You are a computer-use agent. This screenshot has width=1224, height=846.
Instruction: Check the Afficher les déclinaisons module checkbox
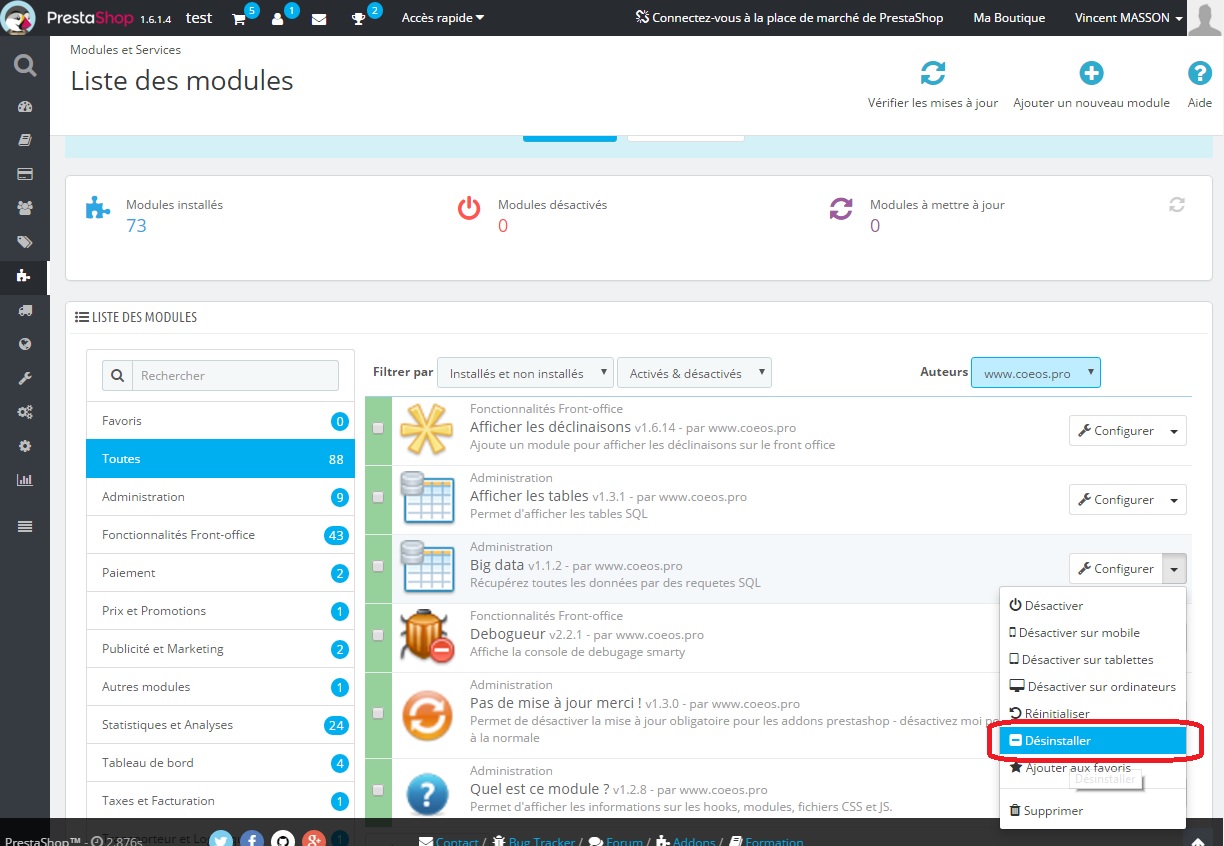(x=378, y=428)
